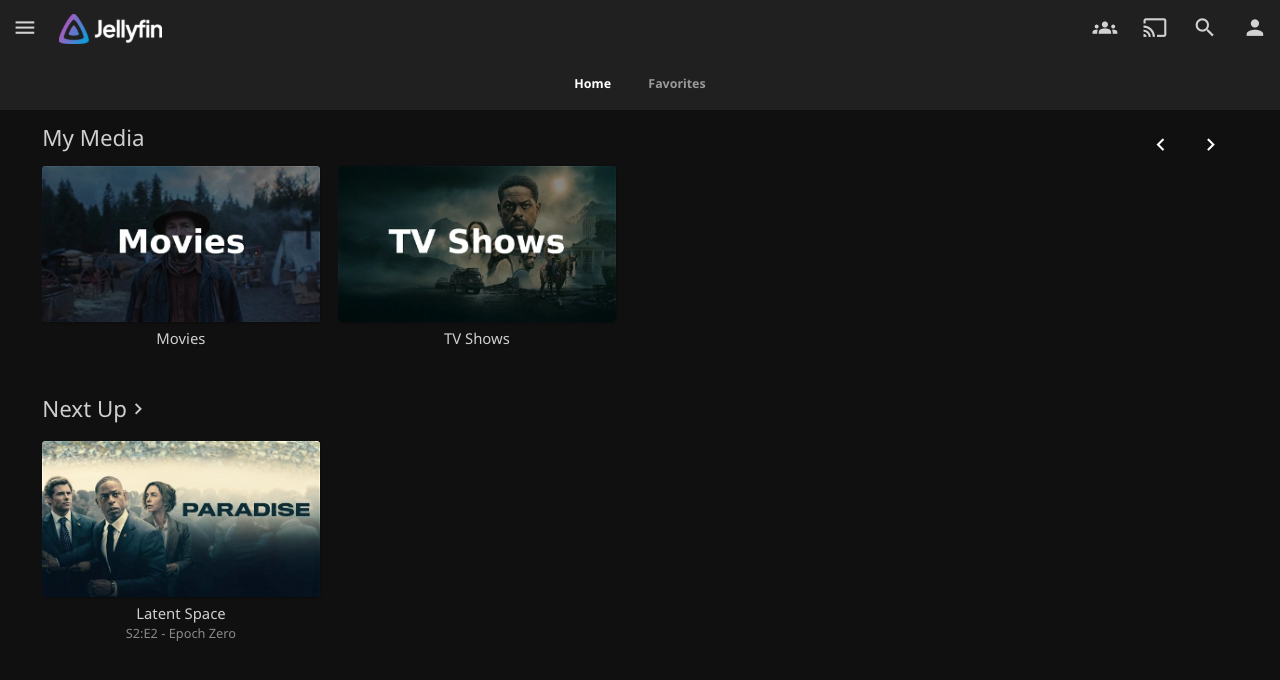The height and width of the screenshot is (680, 1280).
Task: Open the Movies library
Action: tap(181, 243)
